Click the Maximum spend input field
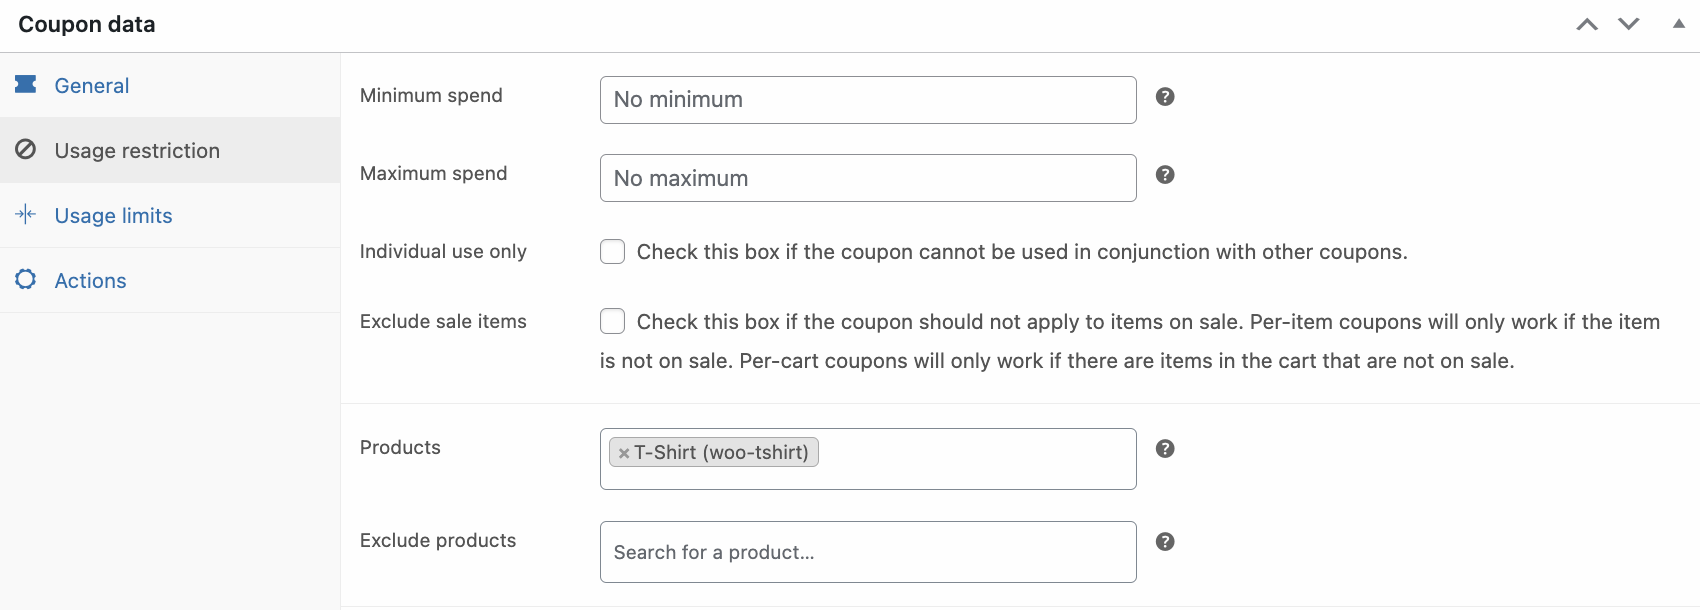The height and width of the screenshot is (610, 1700). pyautogui.click(x=868, y=177)
